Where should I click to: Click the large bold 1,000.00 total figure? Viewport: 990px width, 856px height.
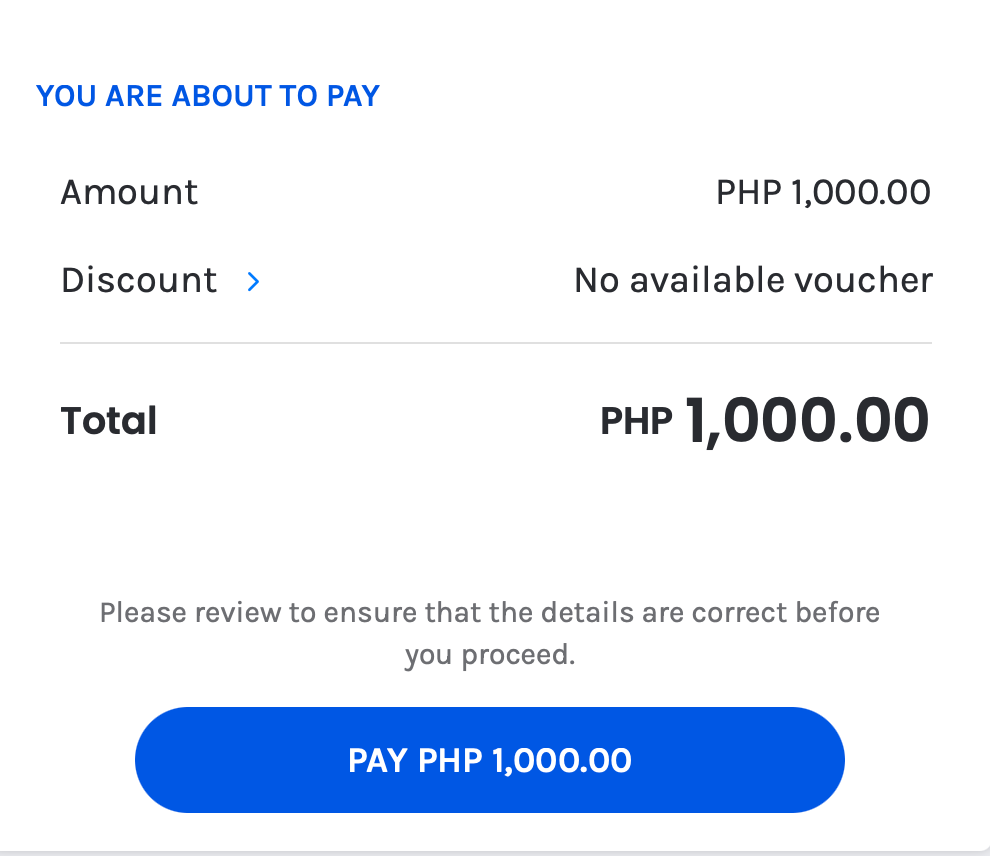[807, 420]
